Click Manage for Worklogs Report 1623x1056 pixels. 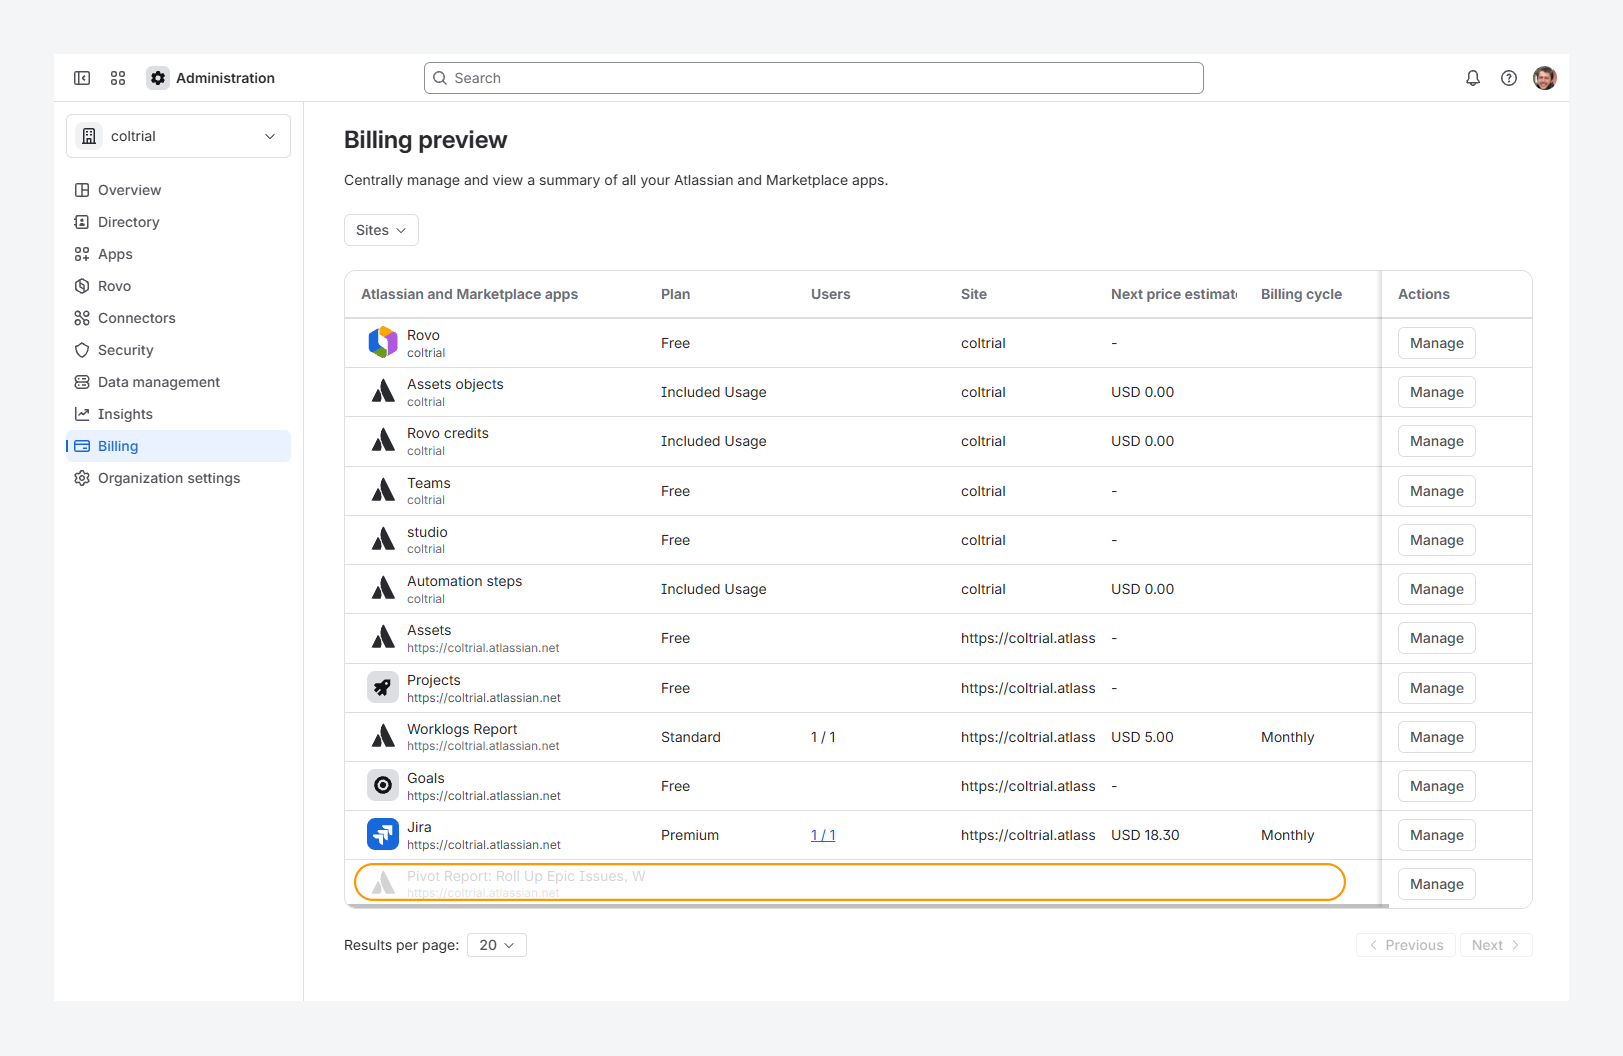point(1436,737)
